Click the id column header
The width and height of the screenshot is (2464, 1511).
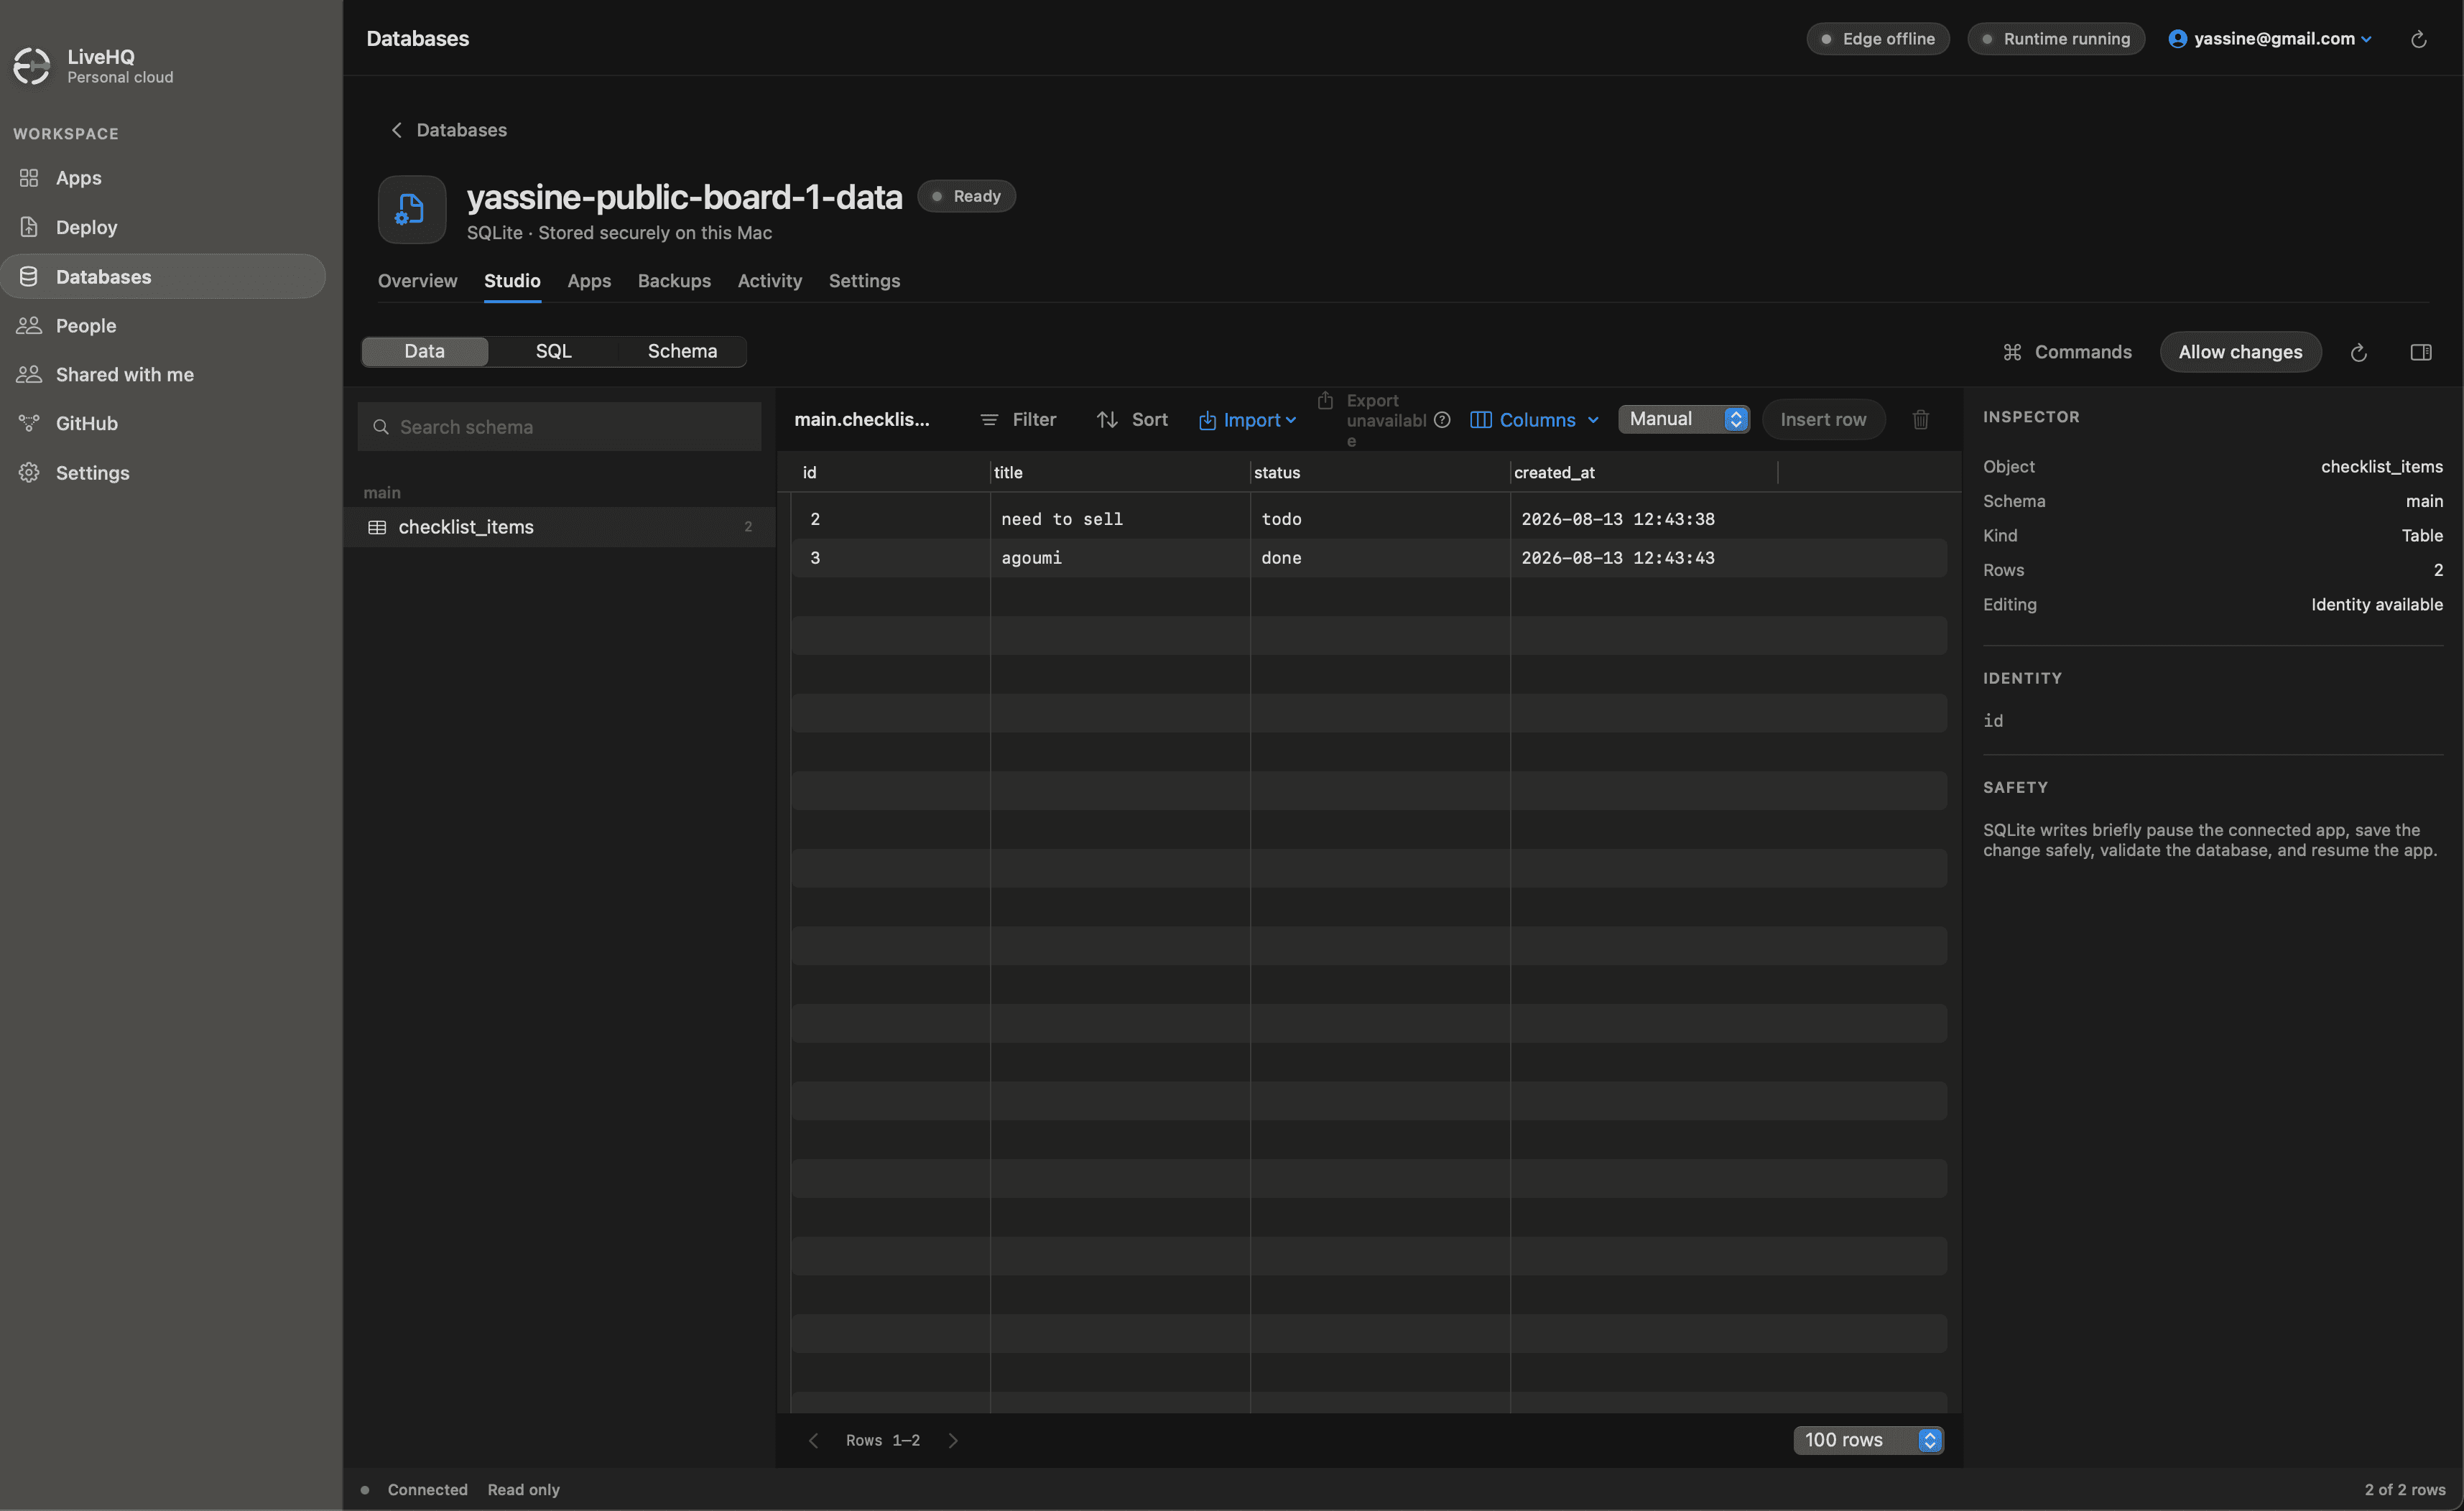(890, 472)
